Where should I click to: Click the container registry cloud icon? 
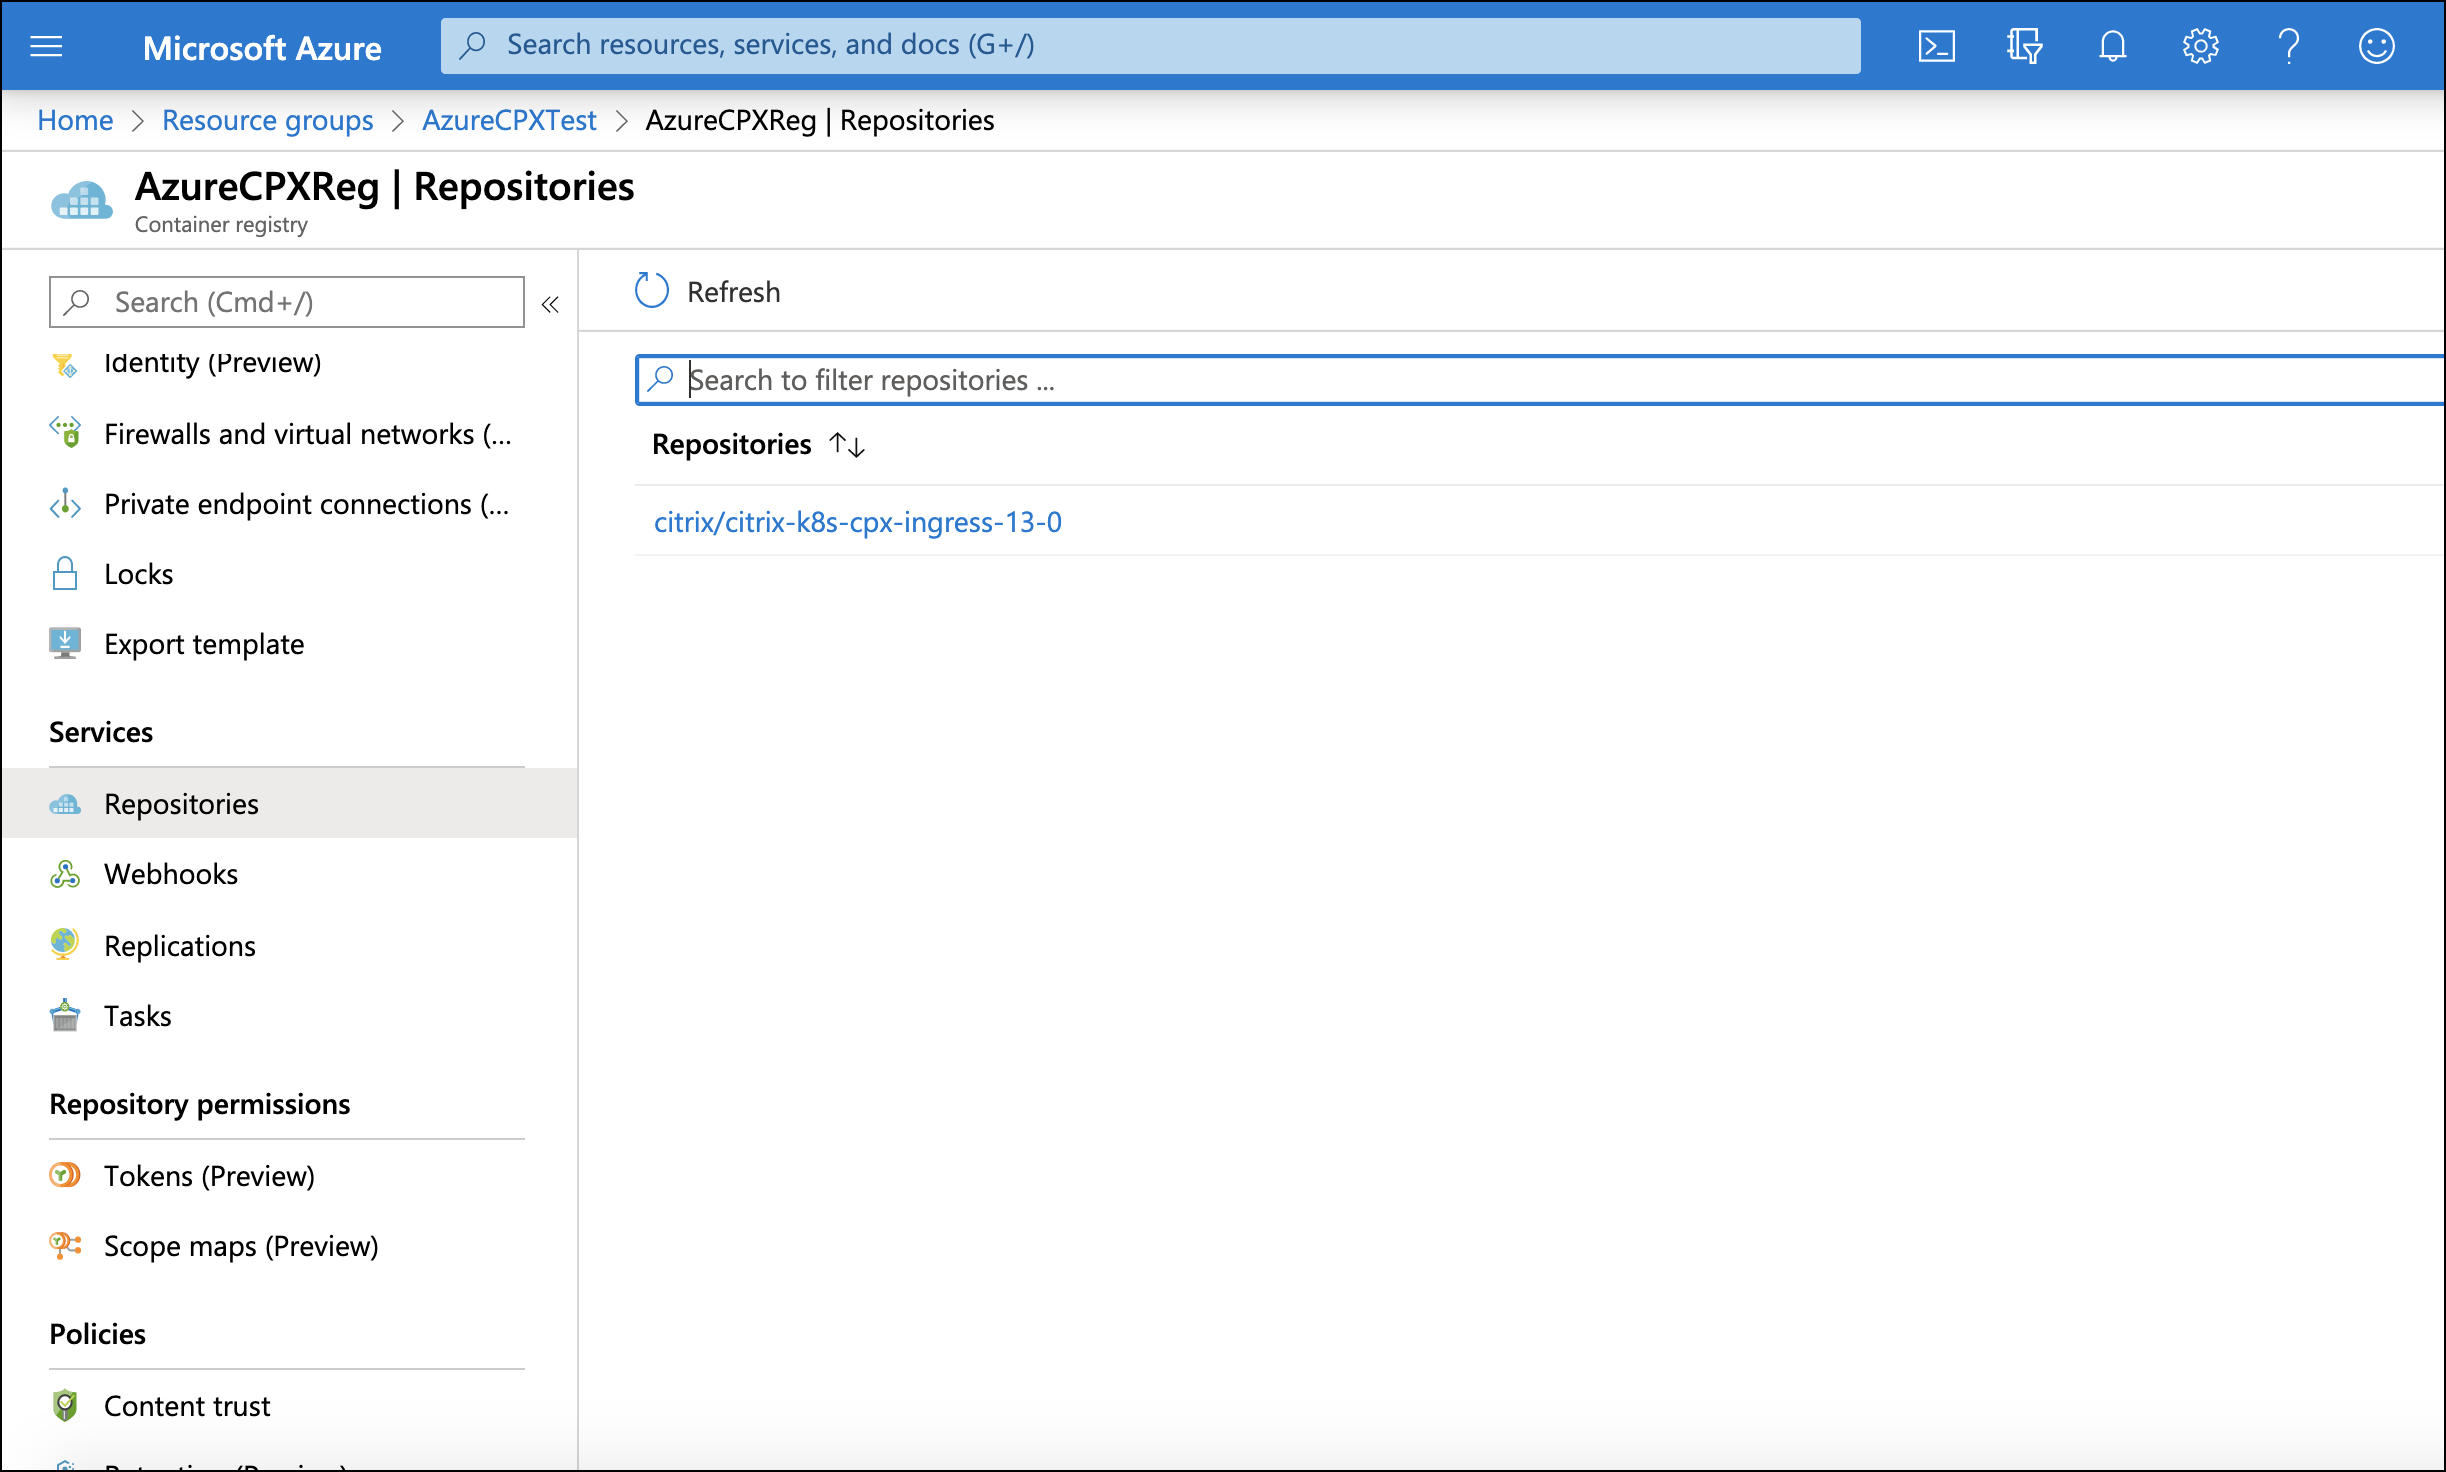pyautogui.click(x=82, y=201)
